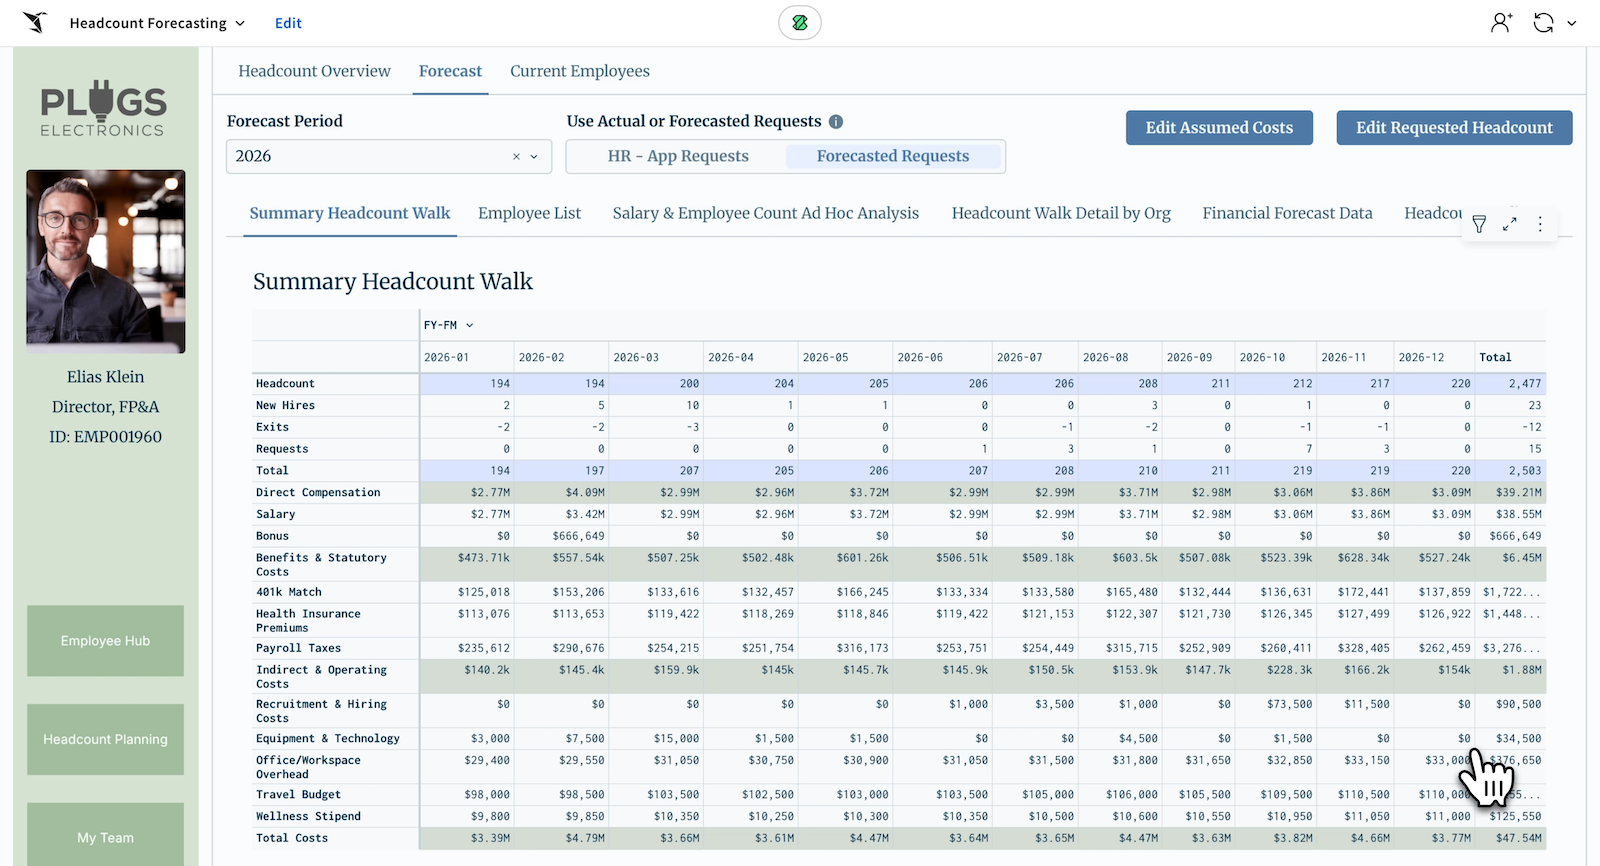This screenshot has width=1600, height=866.
Task: Click the 2026-12 column header
Action: click(1434, 357)
